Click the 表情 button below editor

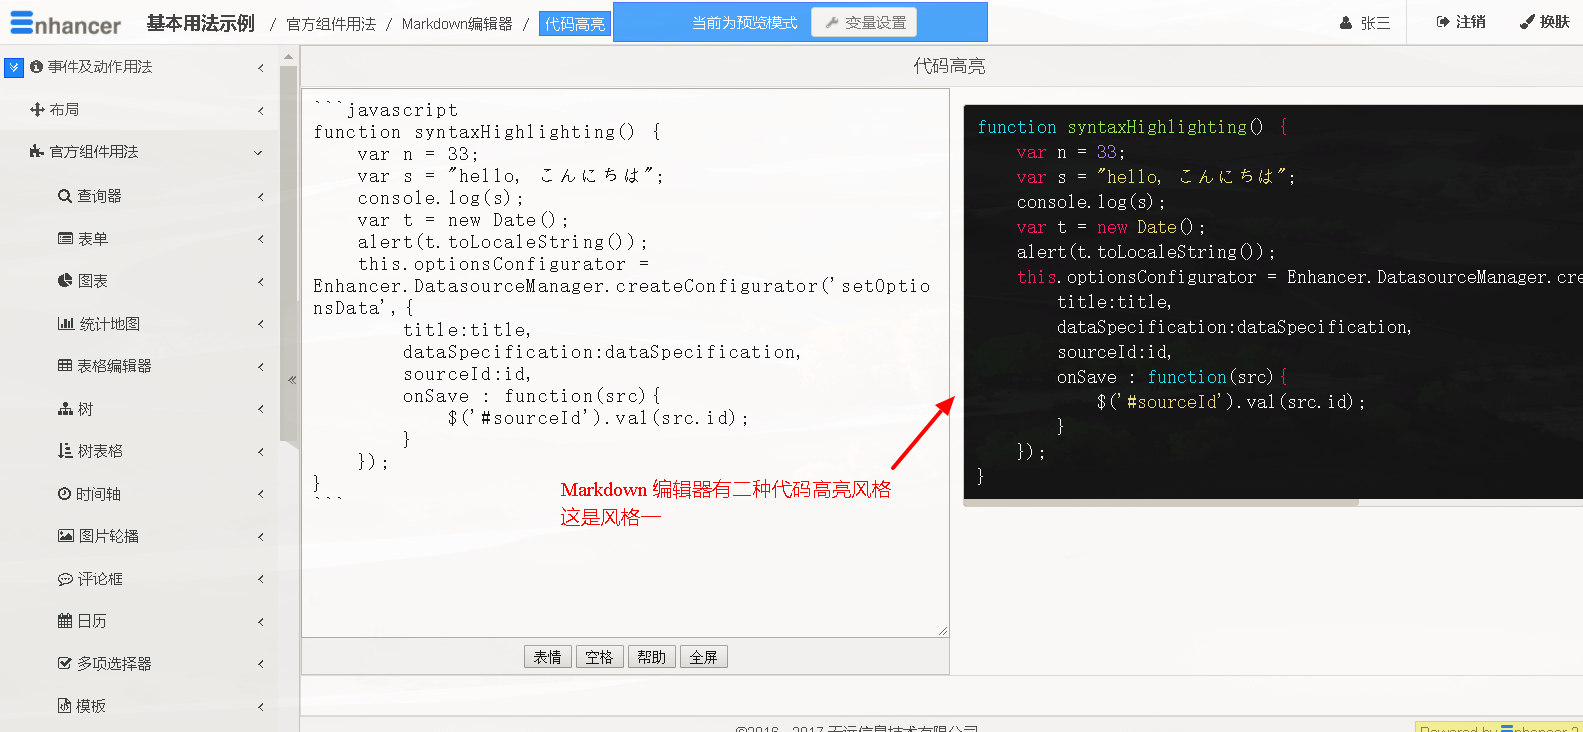(x=548, y=657)
